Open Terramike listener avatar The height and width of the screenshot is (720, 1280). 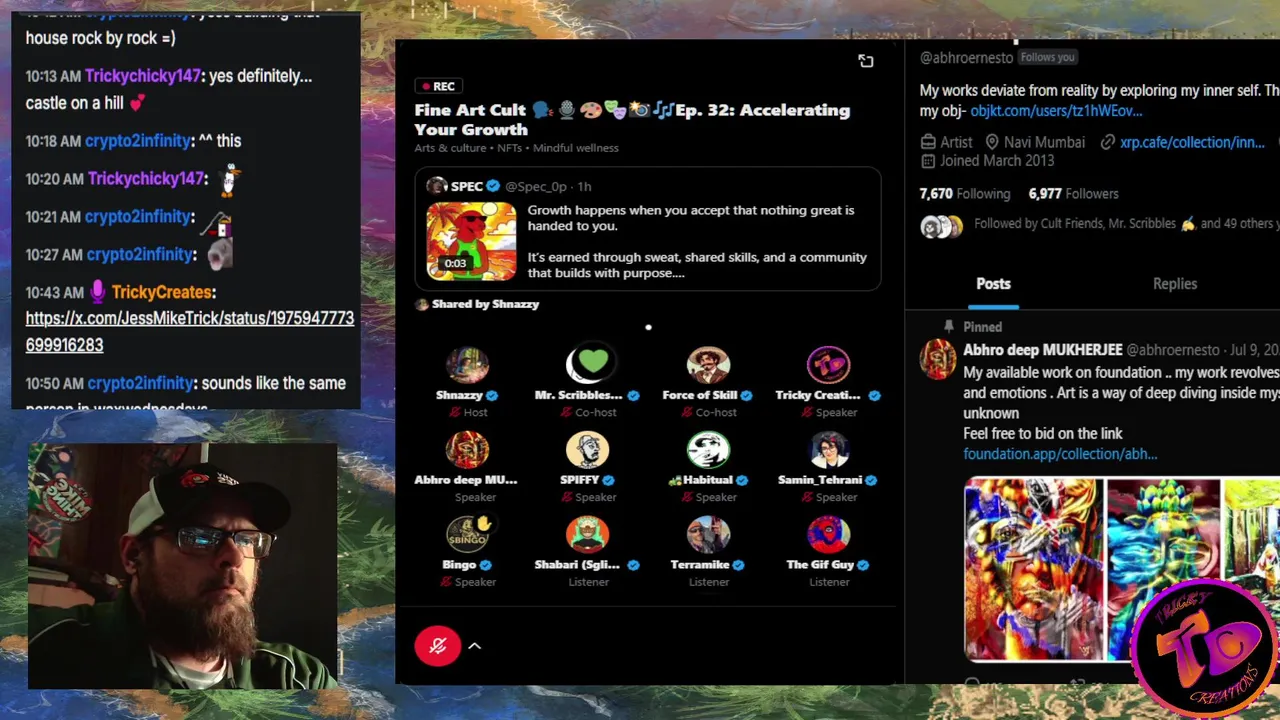click(708, 535)
